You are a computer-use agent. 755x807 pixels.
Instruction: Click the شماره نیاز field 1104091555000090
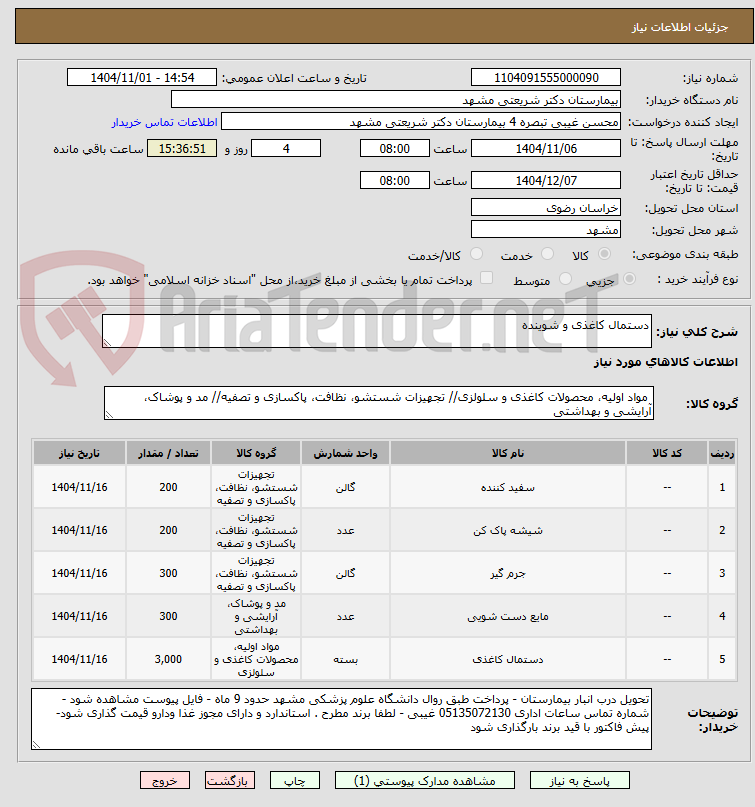(x=546, y=78)
